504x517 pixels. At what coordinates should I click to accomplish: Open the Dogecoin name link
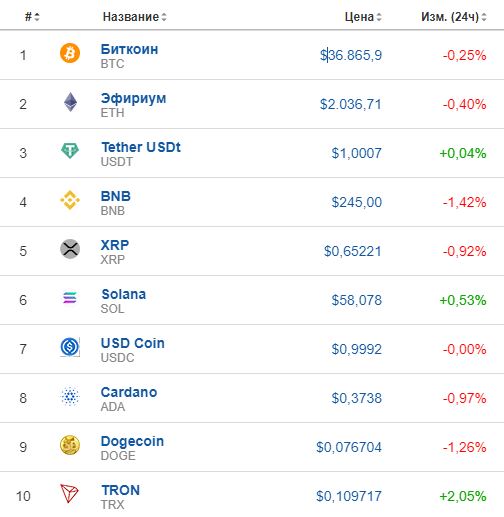click(x=132, y=441)
